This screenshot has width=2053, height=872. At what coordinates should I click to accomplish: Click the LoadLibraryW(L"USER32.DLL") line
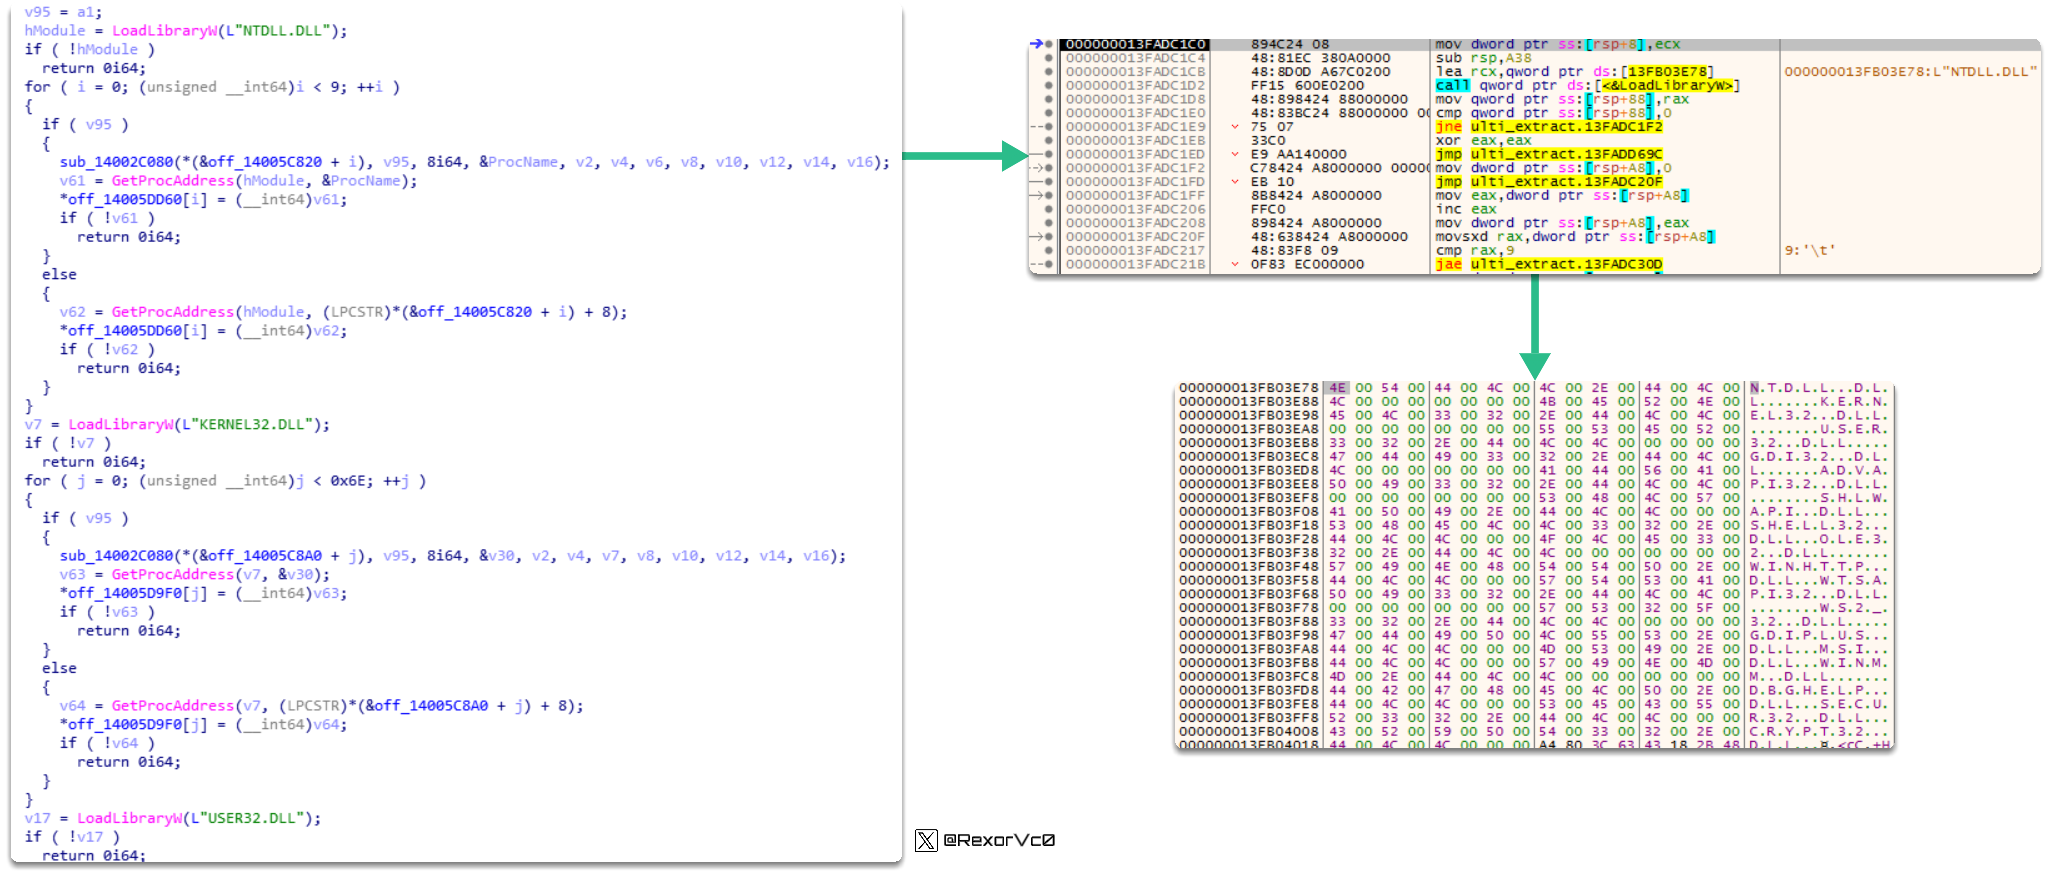[173, 818]
